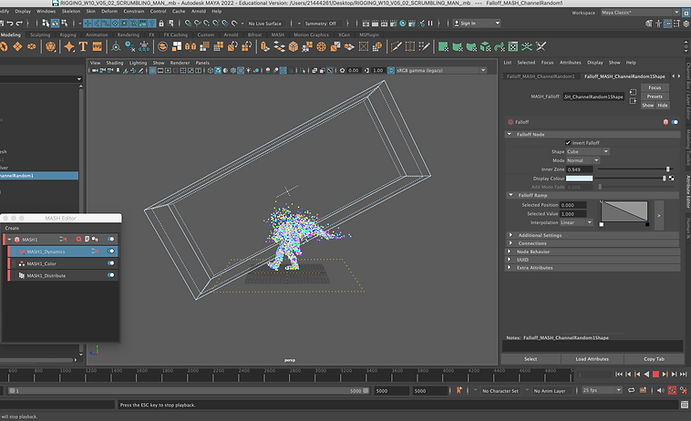The height and width of the screenshot is (421, 691).
Task: Click the Display Colour checker map button
Action: click(672, 178)
